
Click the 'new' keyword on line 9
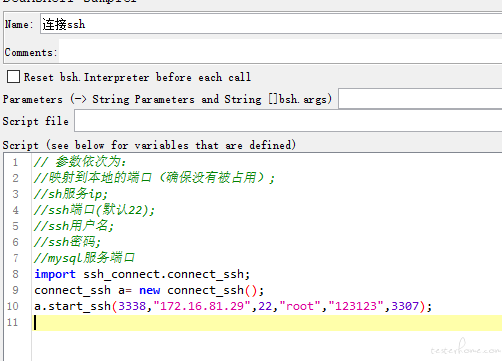click(150, 290)
